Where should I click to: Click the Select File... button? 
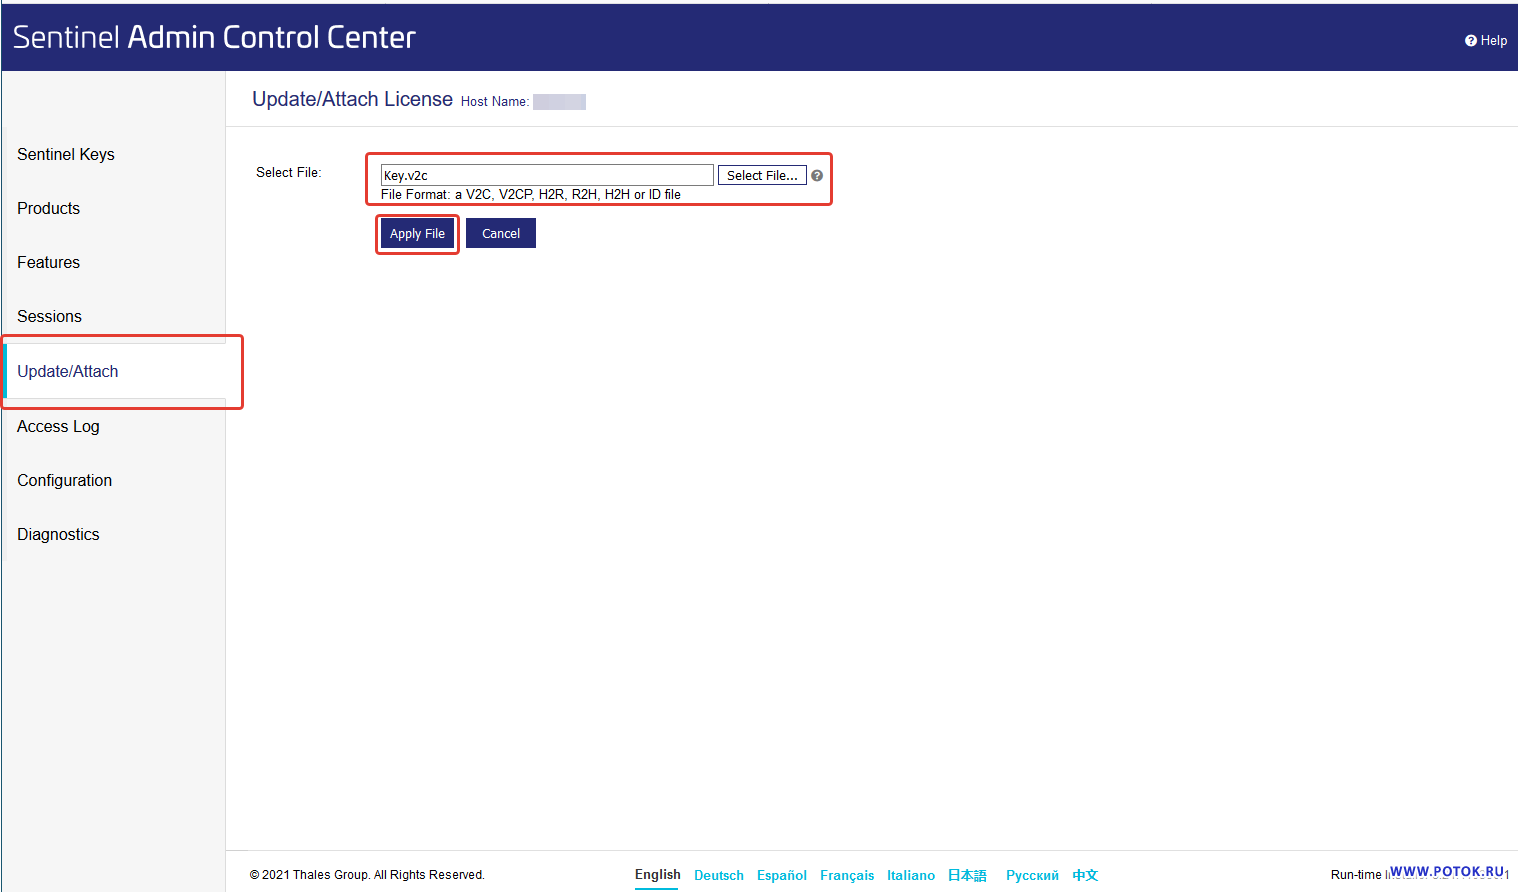pos(762,175)
